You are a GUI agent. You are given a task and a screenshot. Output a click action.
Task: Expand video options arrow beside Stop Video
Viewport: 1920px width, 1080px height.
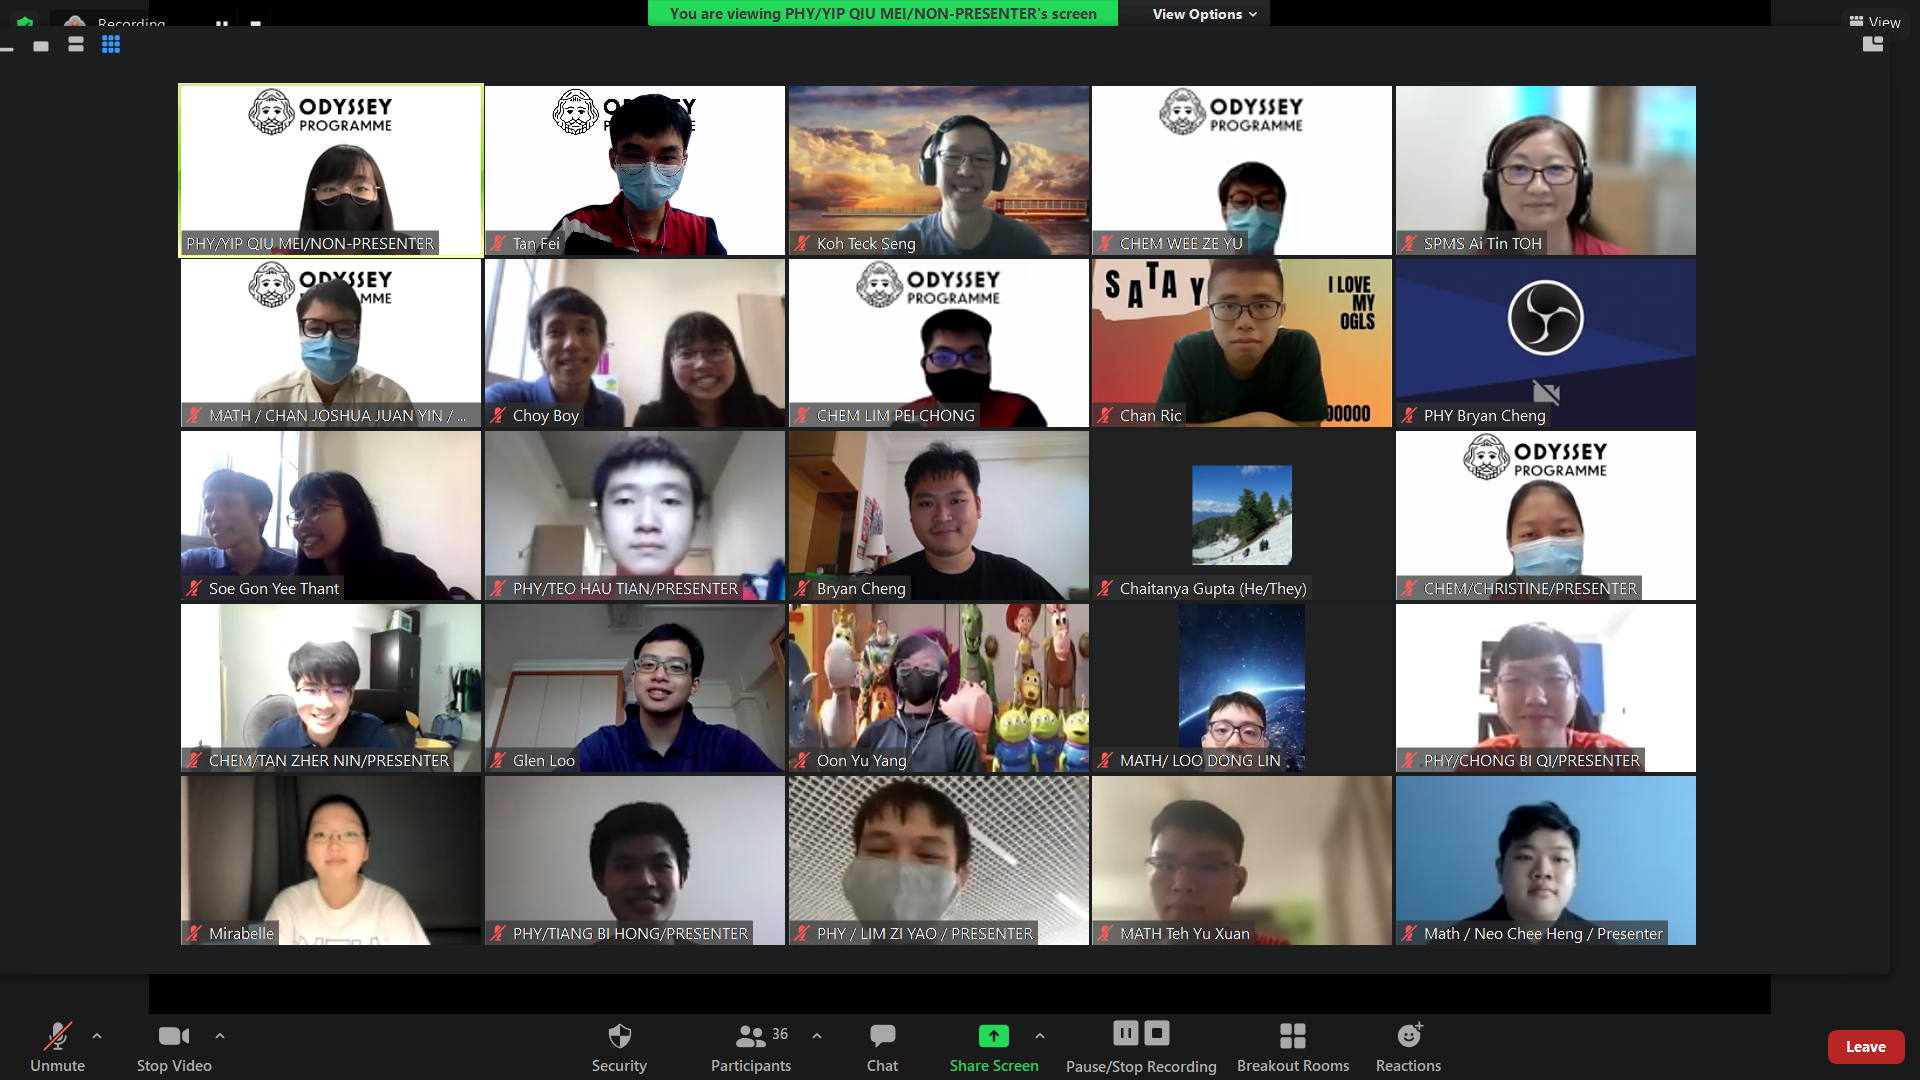tap(220, 1036)
